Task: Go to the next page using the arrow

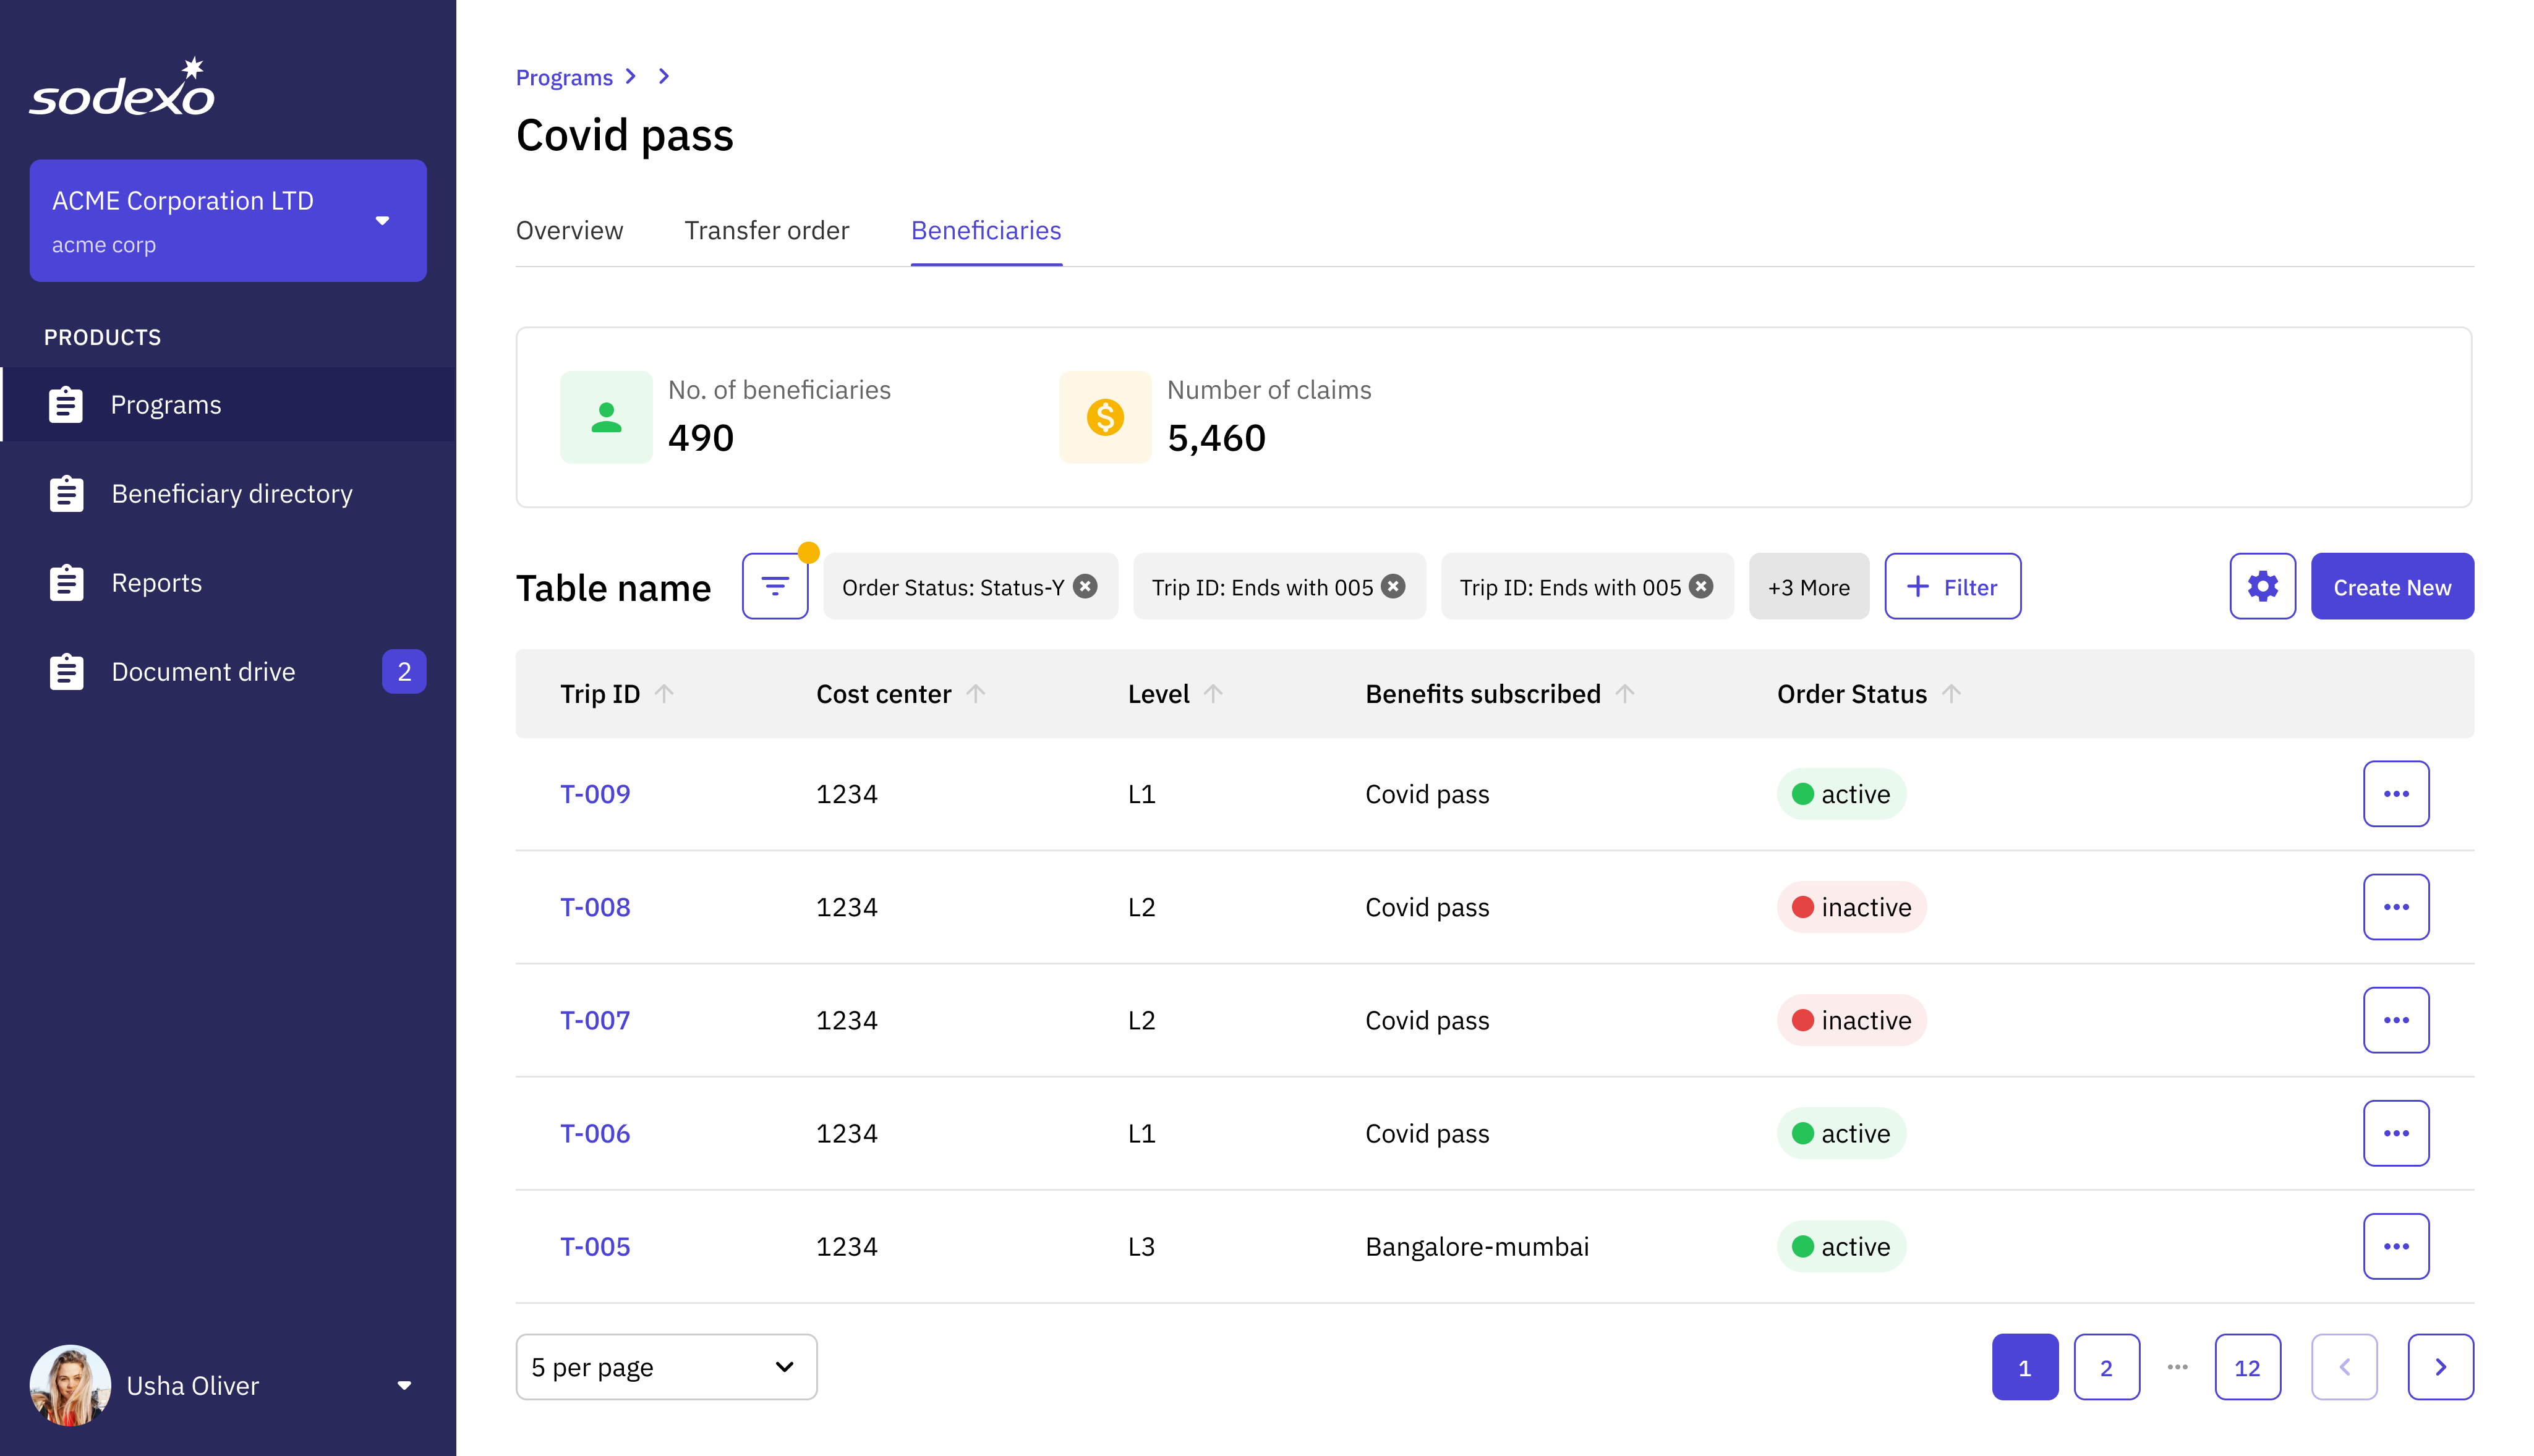Action: click(x=2440, y=1367)
